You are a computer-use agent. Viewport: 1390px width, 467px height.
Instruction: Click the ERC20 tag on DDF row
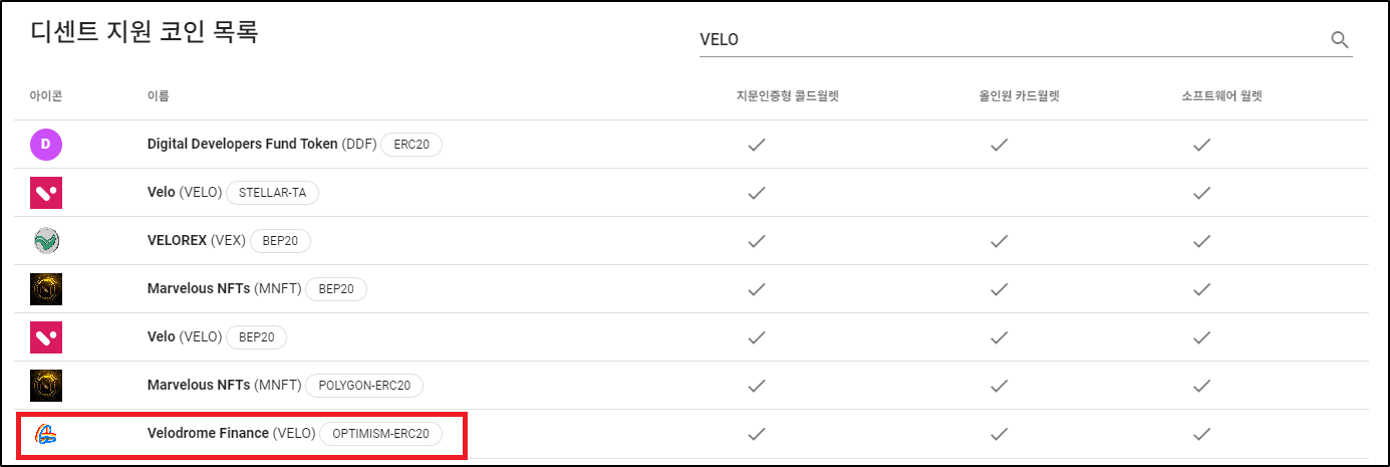(411, 145)
